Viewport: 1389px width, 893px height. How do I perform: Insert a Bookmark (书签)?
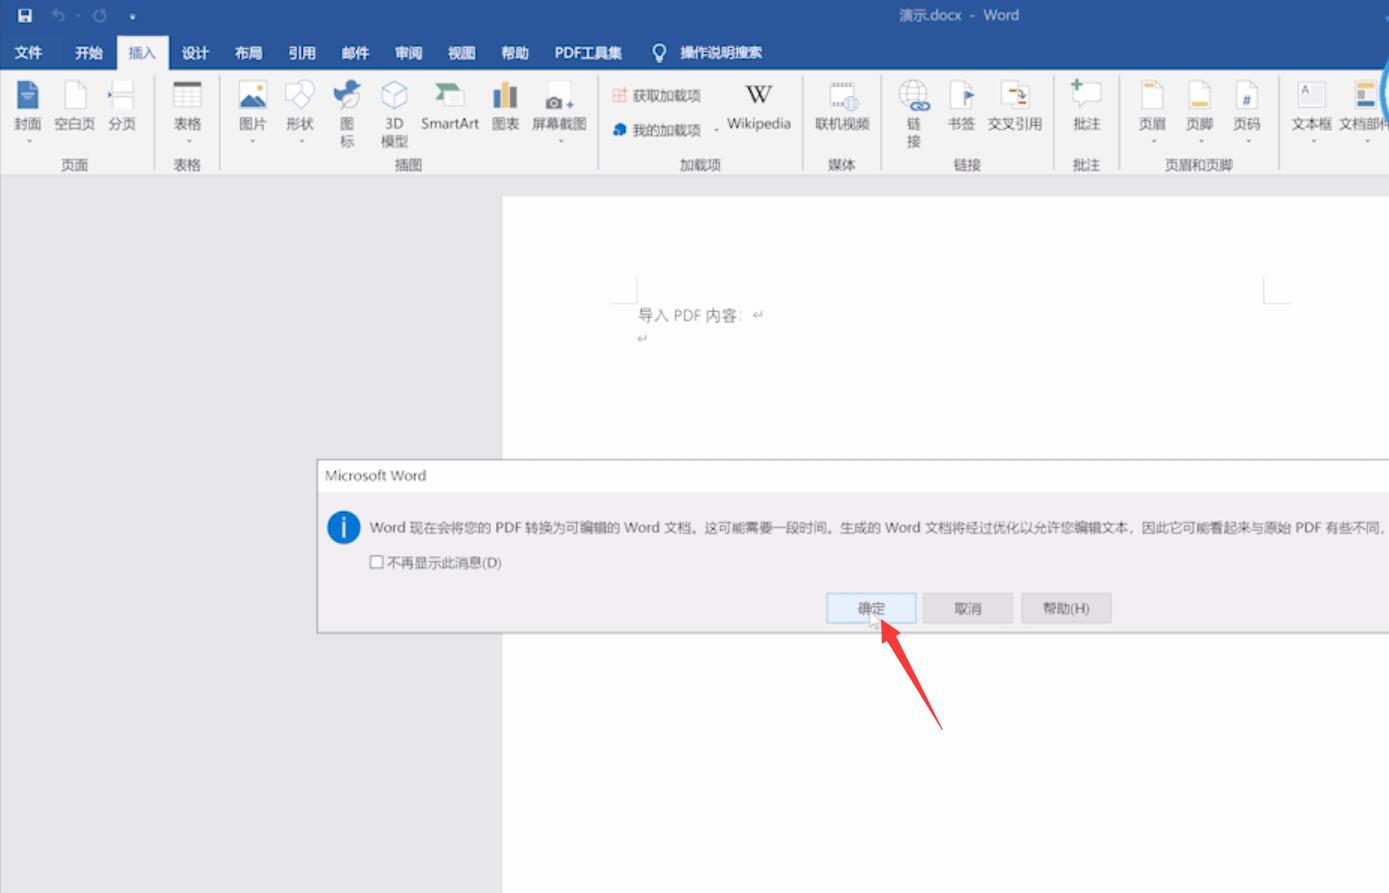tap(961, 106)
